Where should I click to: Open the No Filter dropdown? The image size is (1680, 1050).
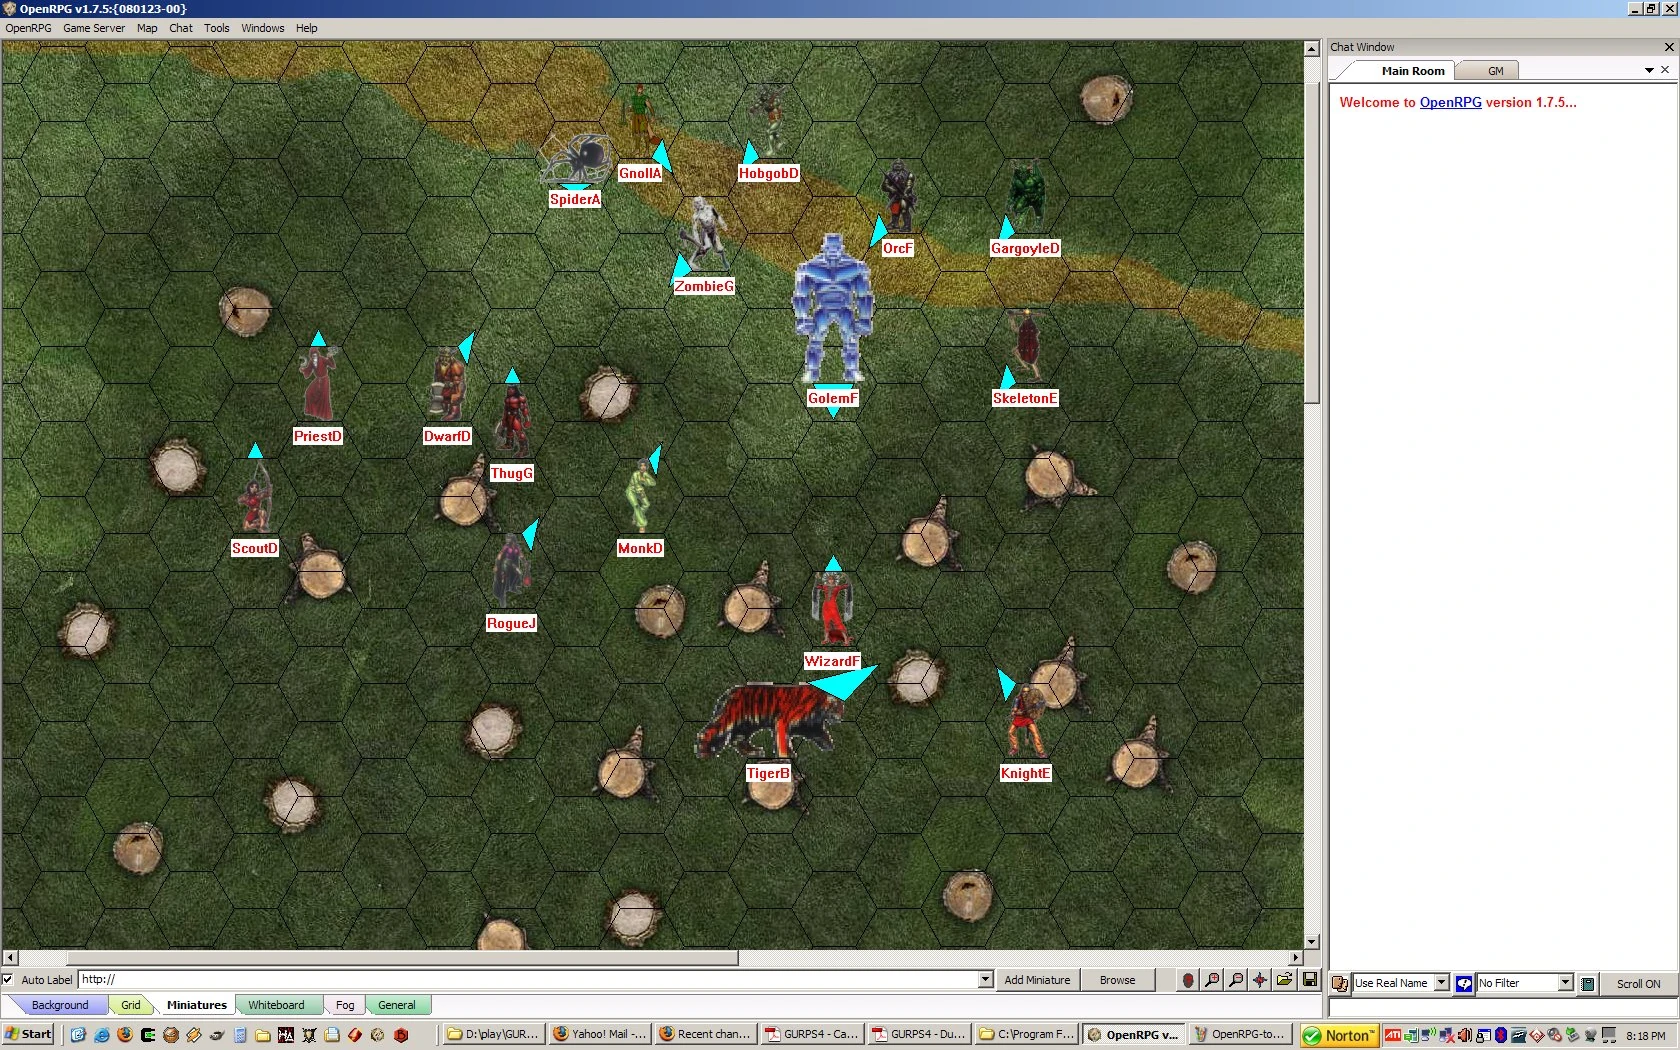(1564, 983)
